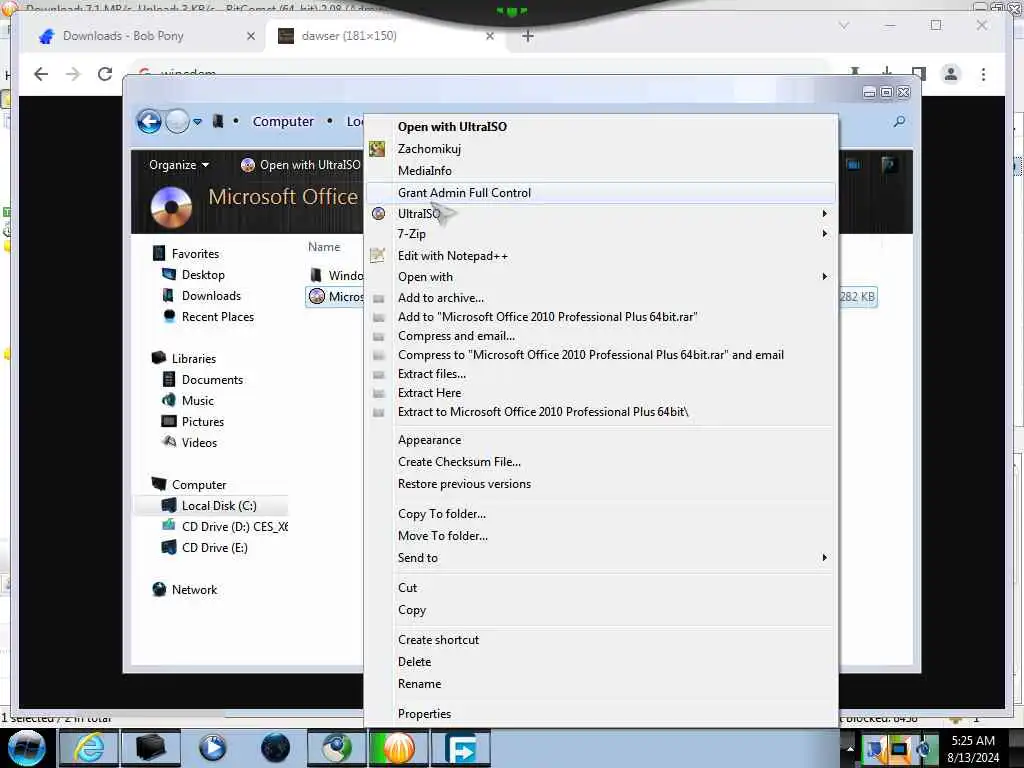Select Network in the navigation pane
This screenshot has width=1024, height=768.
click(194, 590)
